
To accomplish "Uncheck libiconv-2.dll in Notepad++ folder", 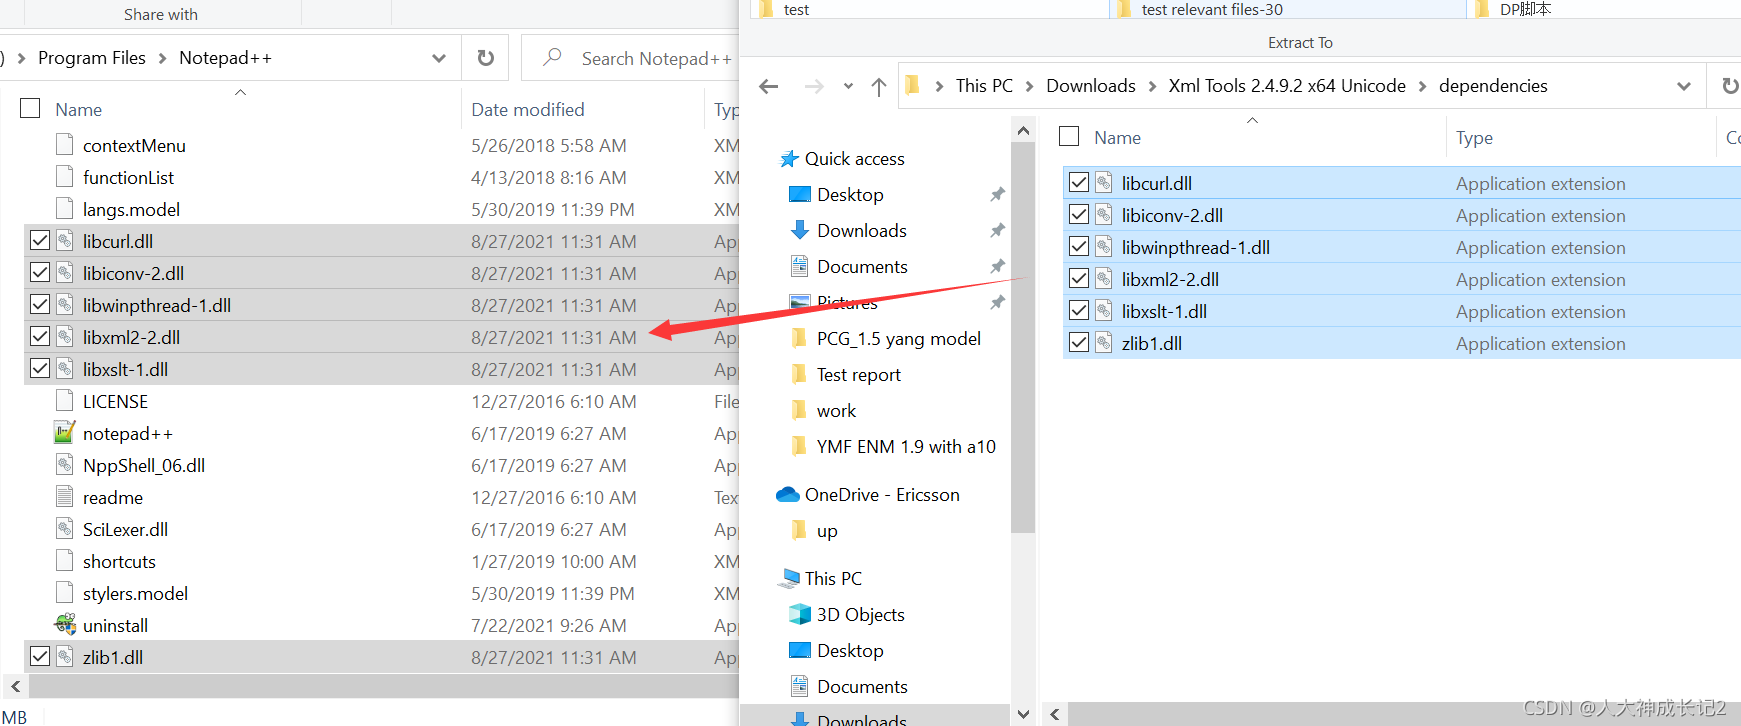I will [40, 272].
